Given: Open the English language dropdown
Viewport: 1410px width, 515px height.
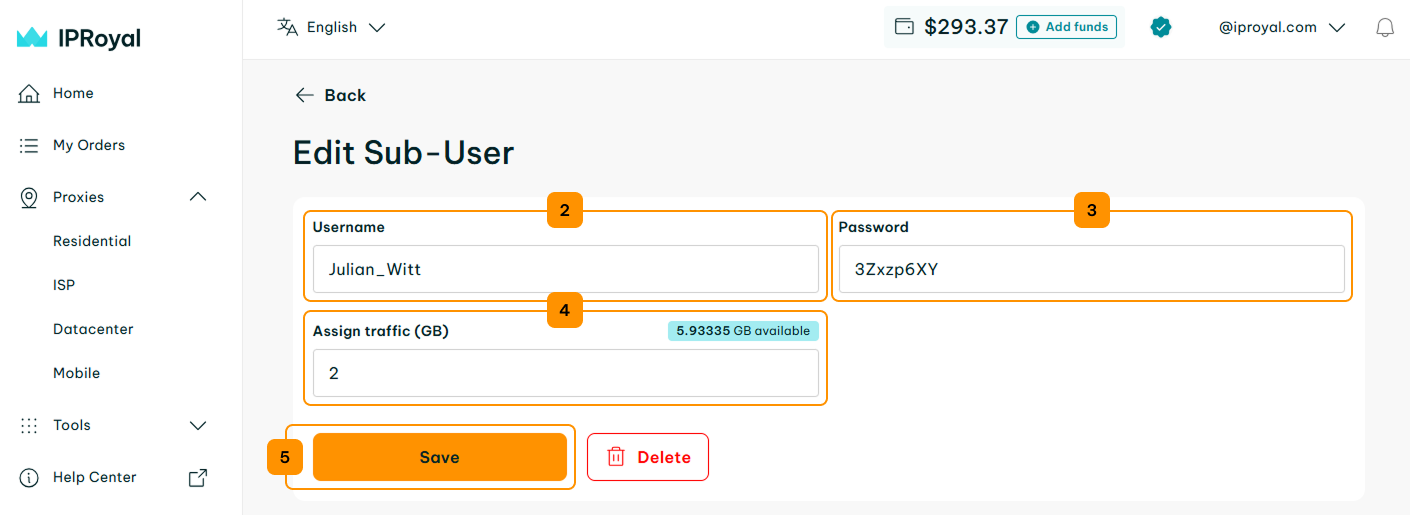Looking at the screenshot, I should point(331,27).
